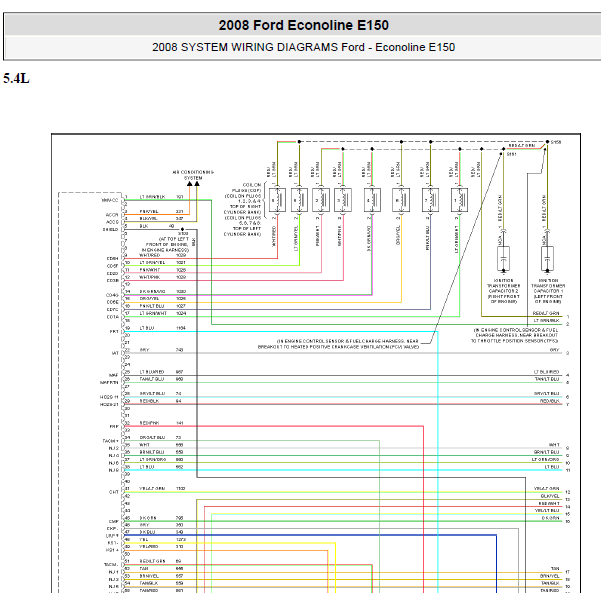Click the Air Conditioning System arrow markers

click(193, 185)
